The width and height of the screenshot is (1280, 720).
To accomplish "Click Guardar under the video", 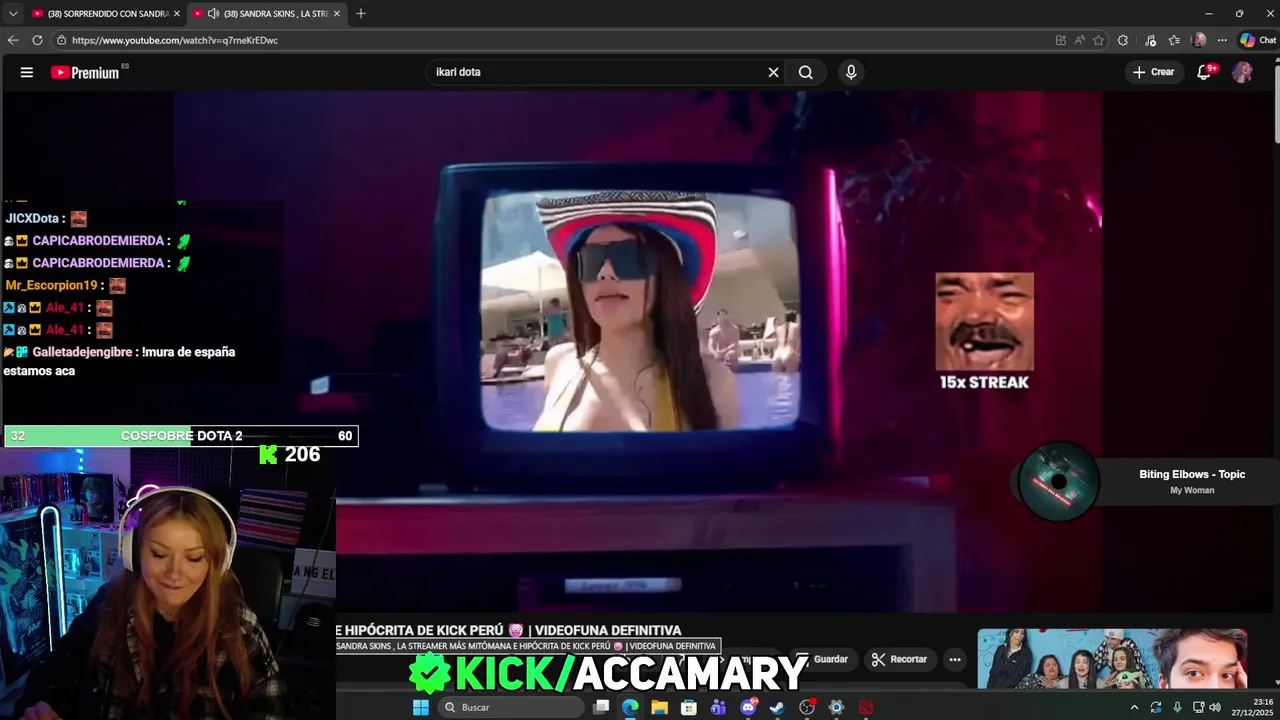I will click(x=823, y=659).
